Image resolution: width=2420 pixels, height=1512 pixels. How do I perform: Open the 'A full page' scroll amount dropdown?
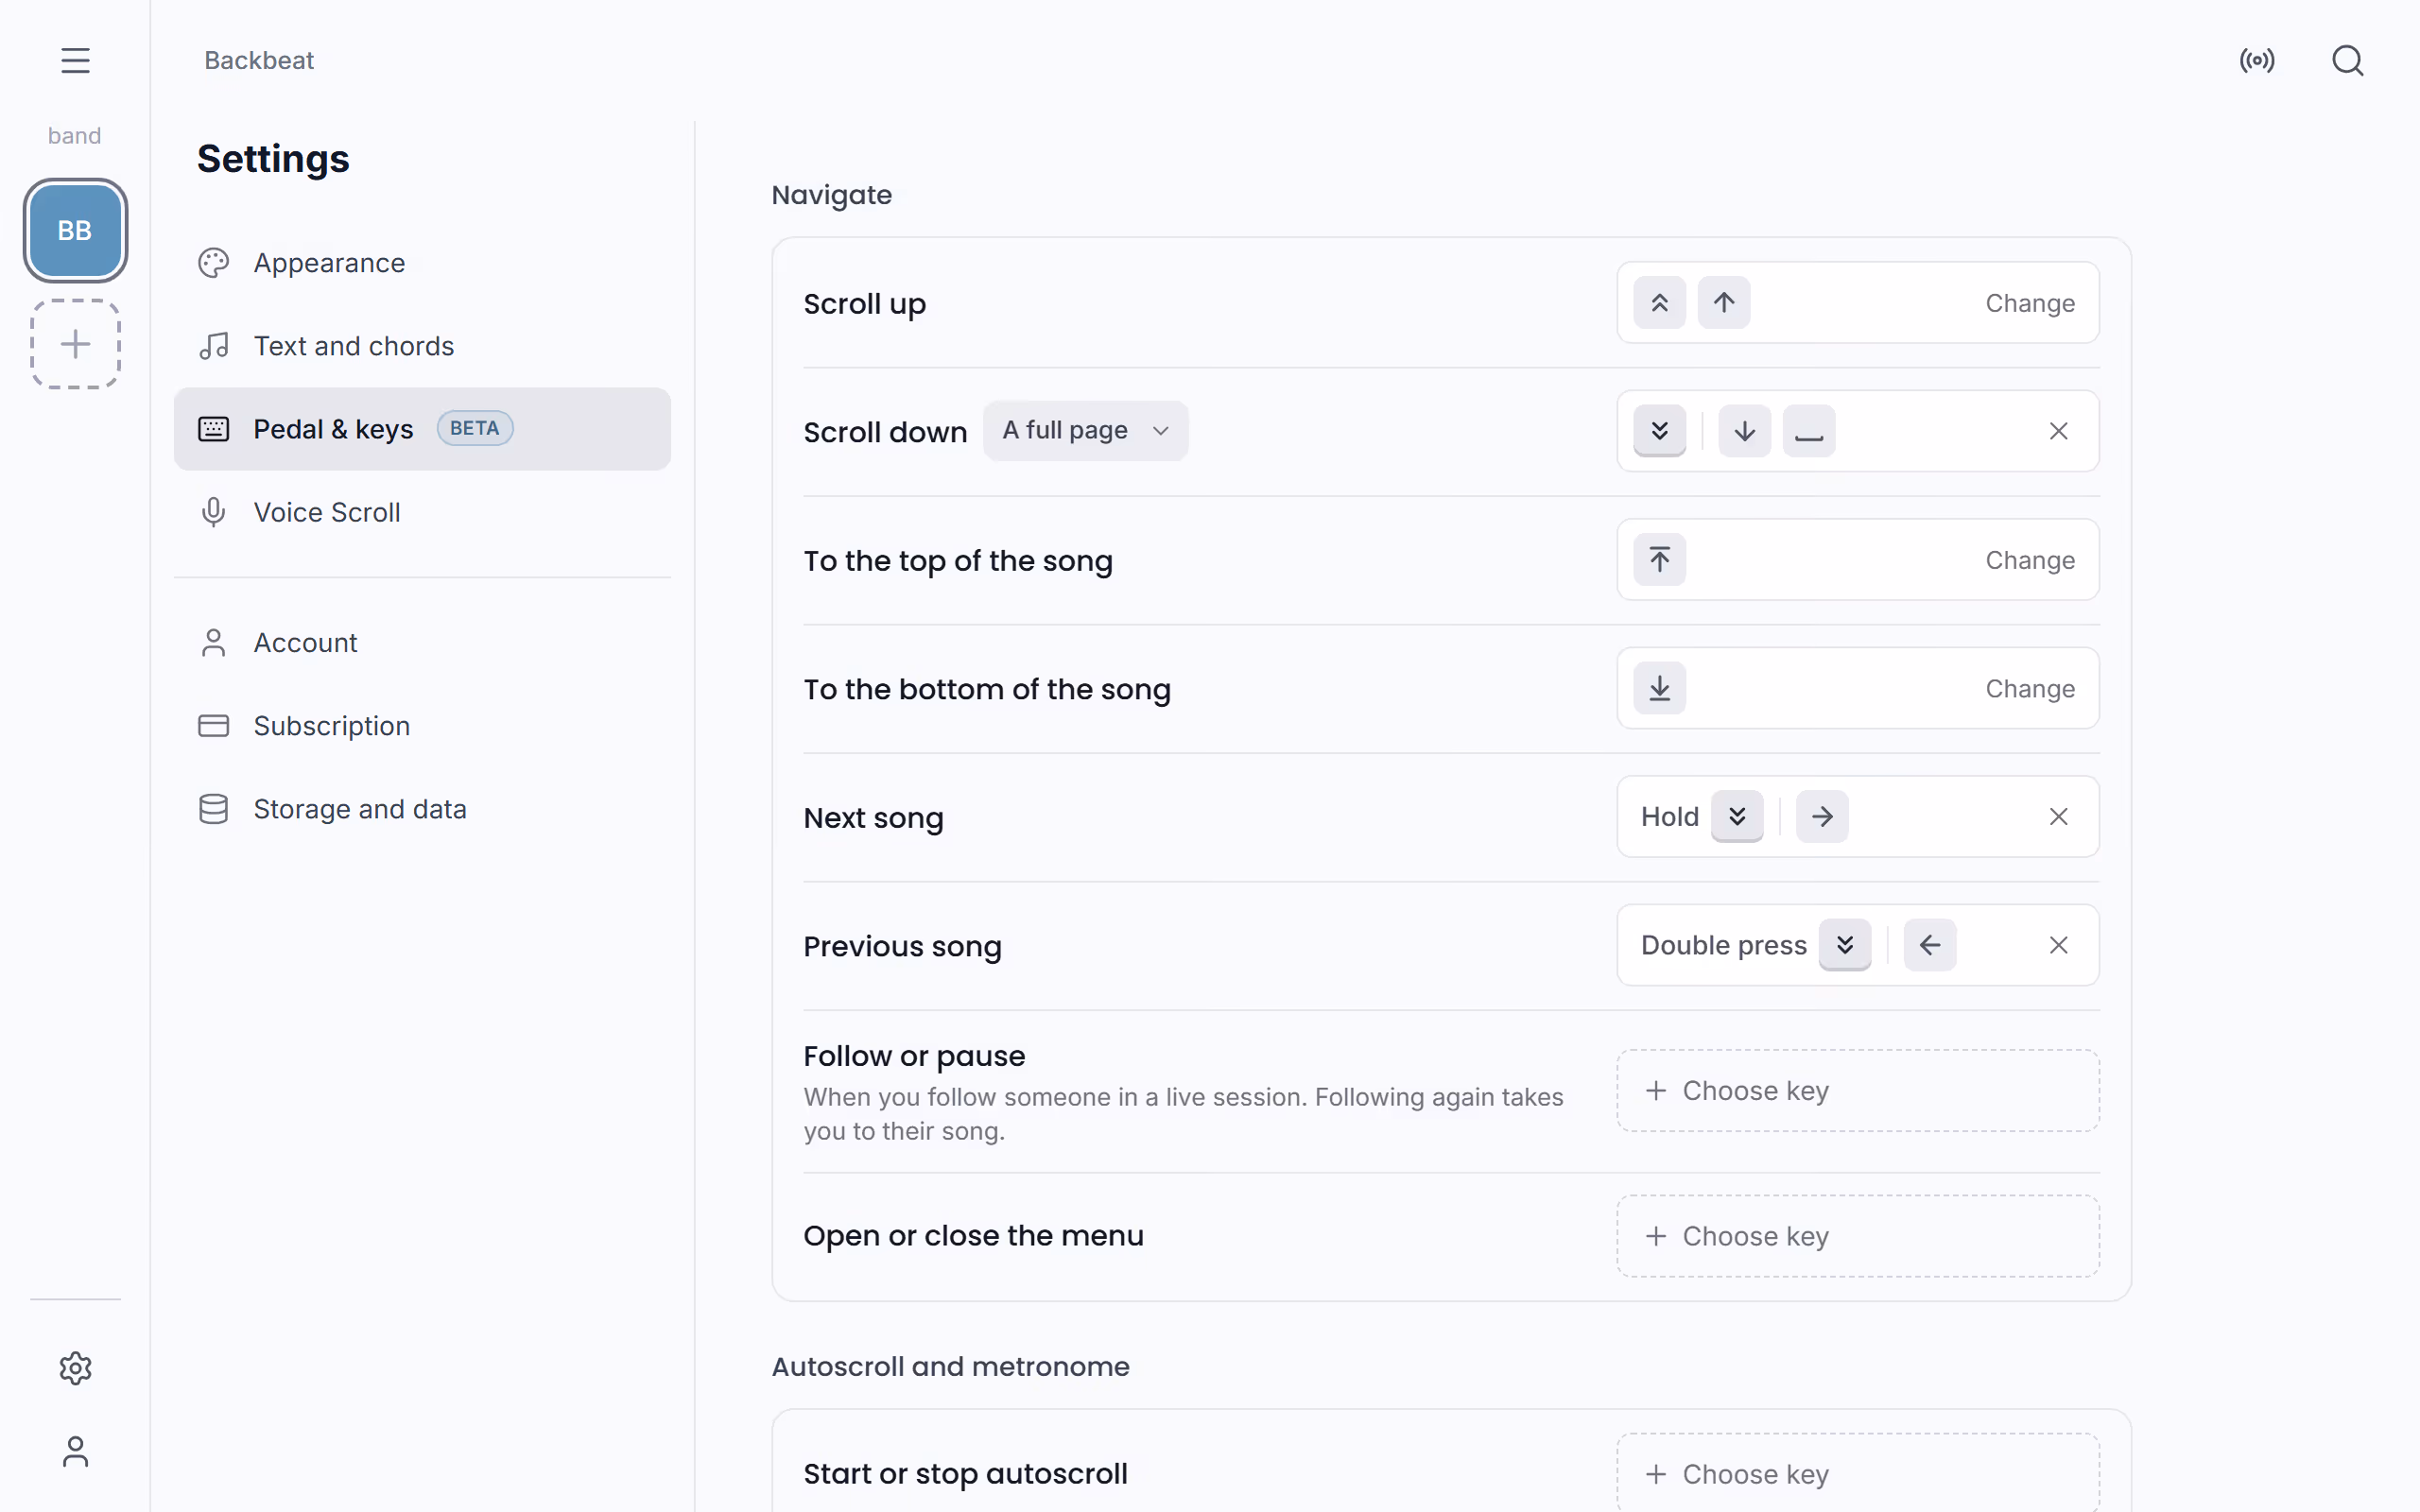click(x=1085, y=431)
